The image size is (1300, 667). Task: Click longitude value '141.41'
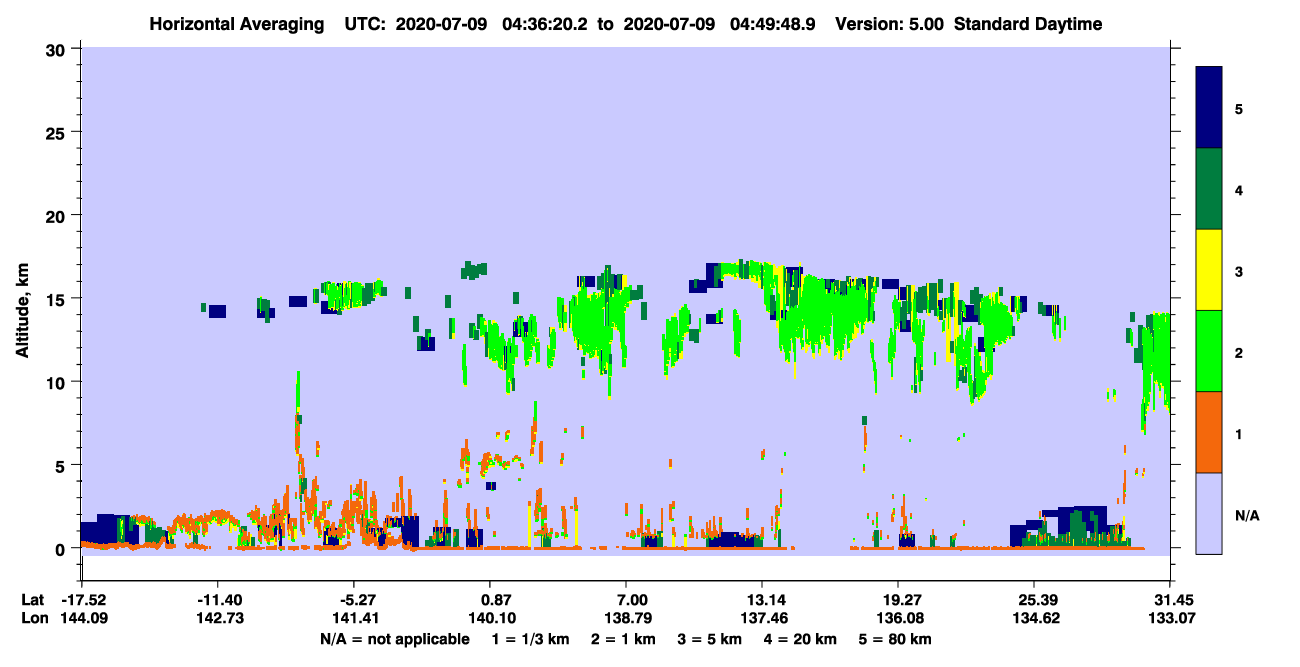coord(354,619)
